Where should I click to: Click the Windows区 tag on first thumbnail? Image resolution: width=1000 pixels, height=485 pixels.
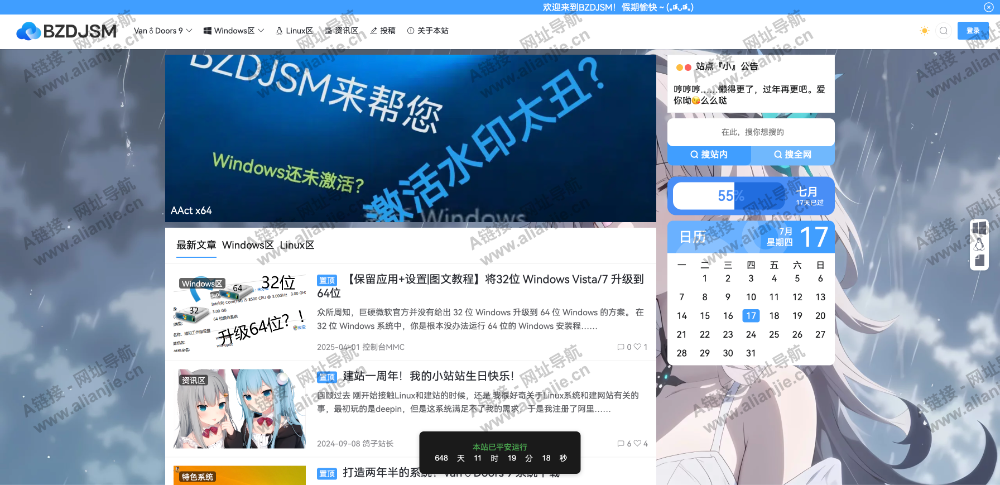202,283
